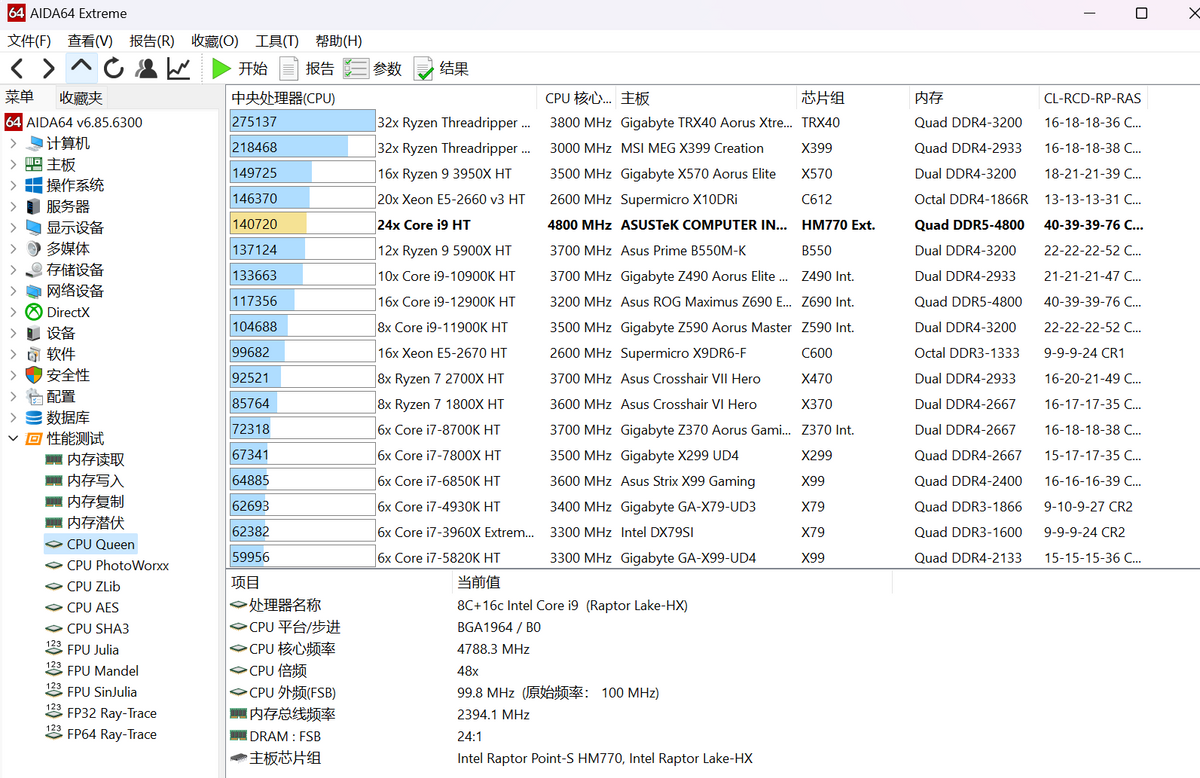Click the forward navigation arrow
This screenshot has height=778, width=1200.
point(48,69)
